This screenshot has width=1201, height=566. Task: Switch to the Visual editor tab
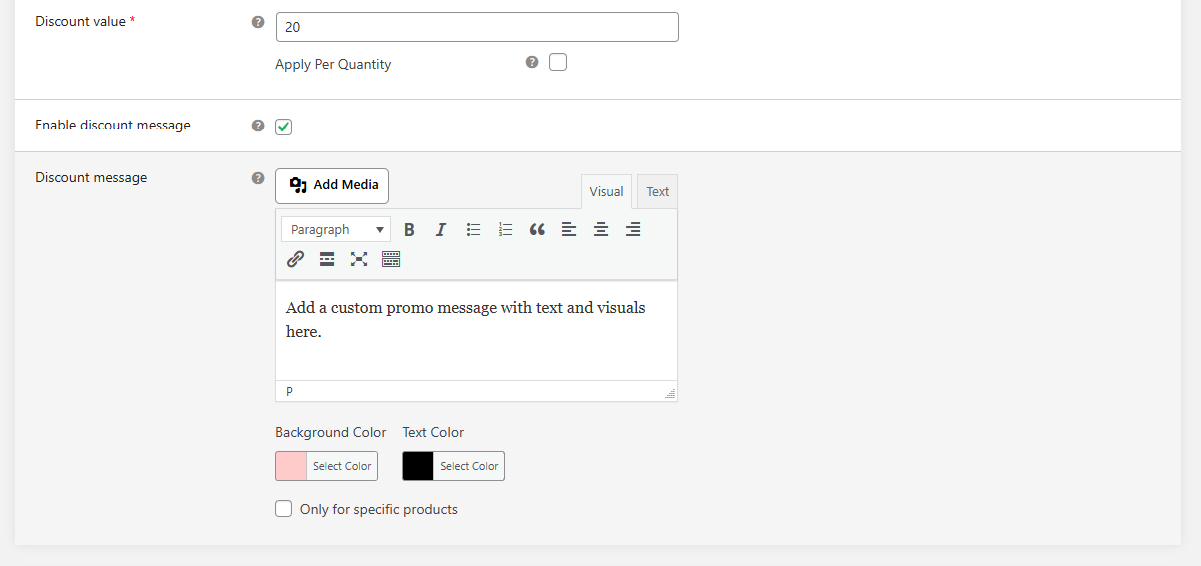pos(606,191)
